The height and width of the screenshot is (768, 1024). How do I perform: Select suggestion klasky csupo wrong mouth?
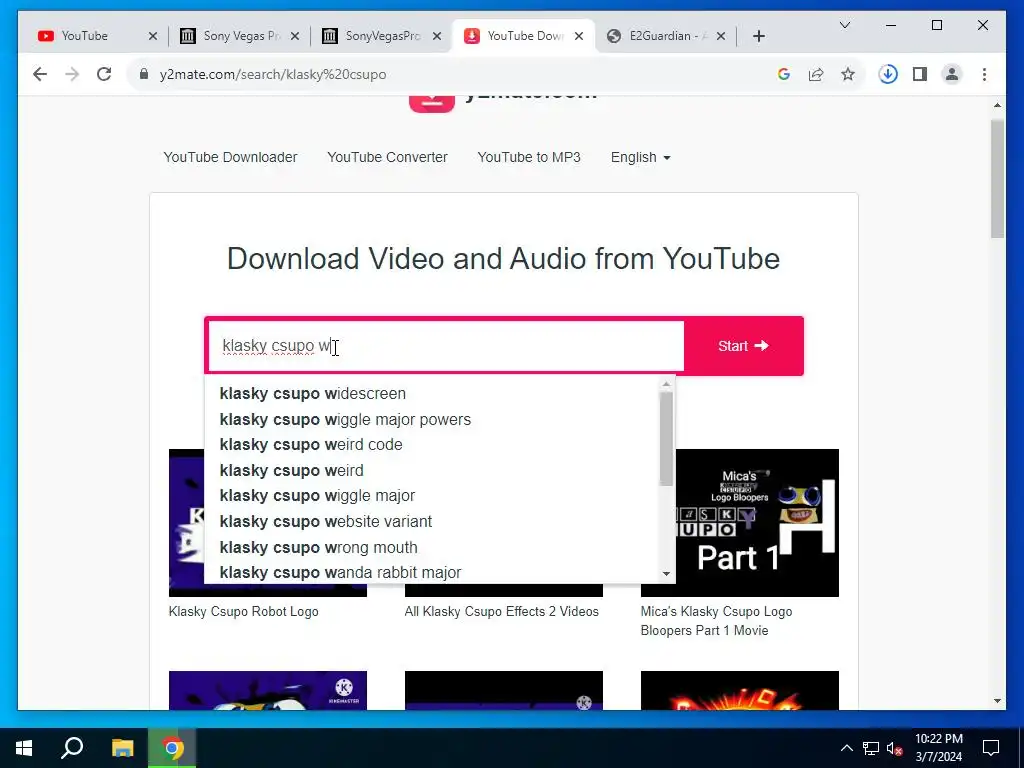pos(431,547)
